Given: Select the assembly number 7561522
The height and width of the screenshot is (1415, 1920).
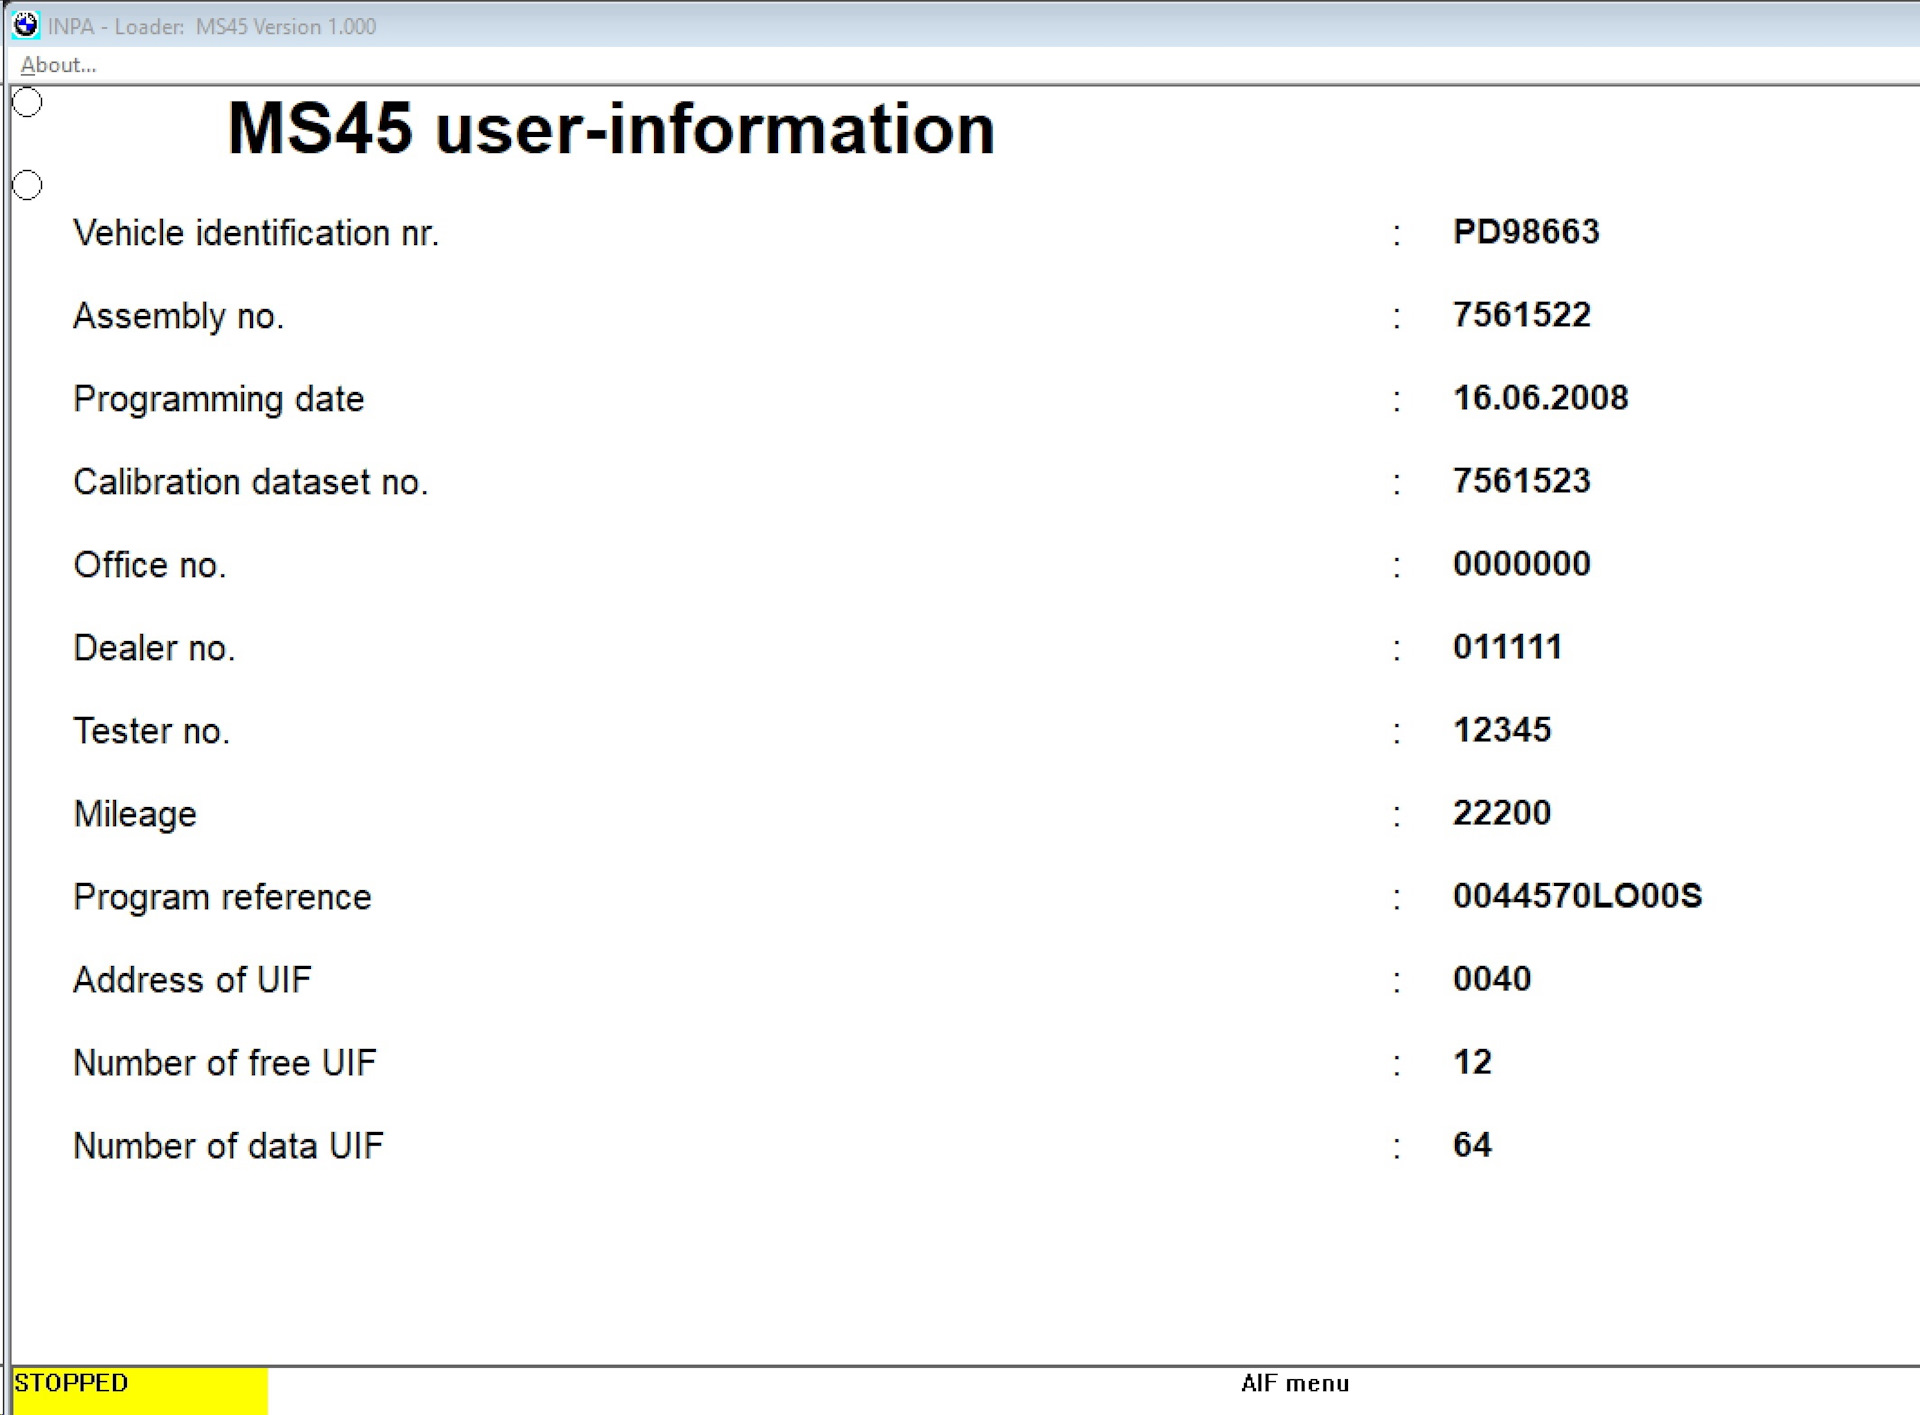Looking at the screenshot, I should tap(1521, 315).
